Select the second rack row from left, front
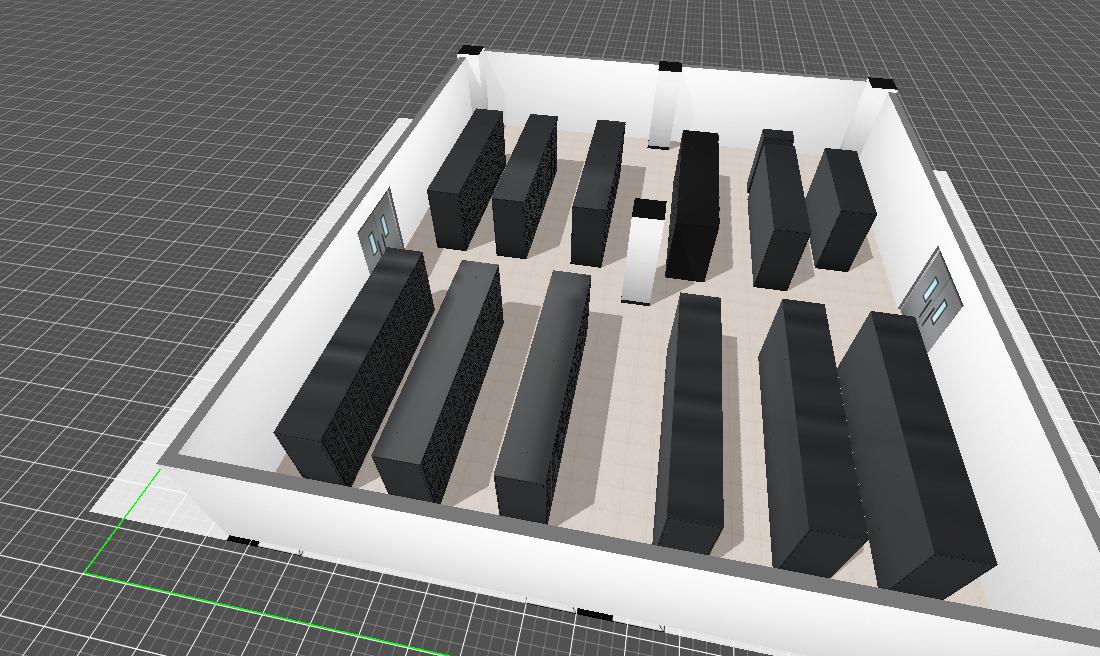 pyautogui.click(x=438, y=380)
